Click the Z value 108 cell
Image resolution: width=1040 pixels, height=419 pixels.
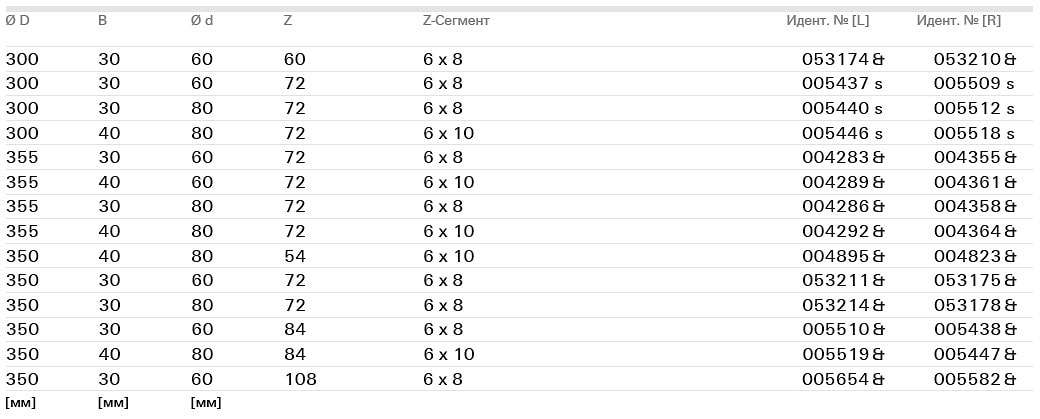coord(299,379)
